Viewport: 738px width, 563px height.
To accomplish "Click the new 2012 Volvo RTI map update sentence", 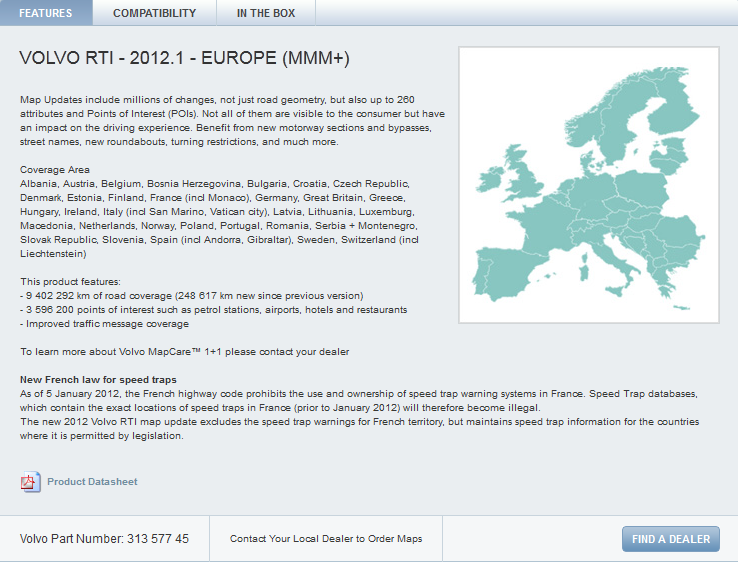I will point(360,429).
